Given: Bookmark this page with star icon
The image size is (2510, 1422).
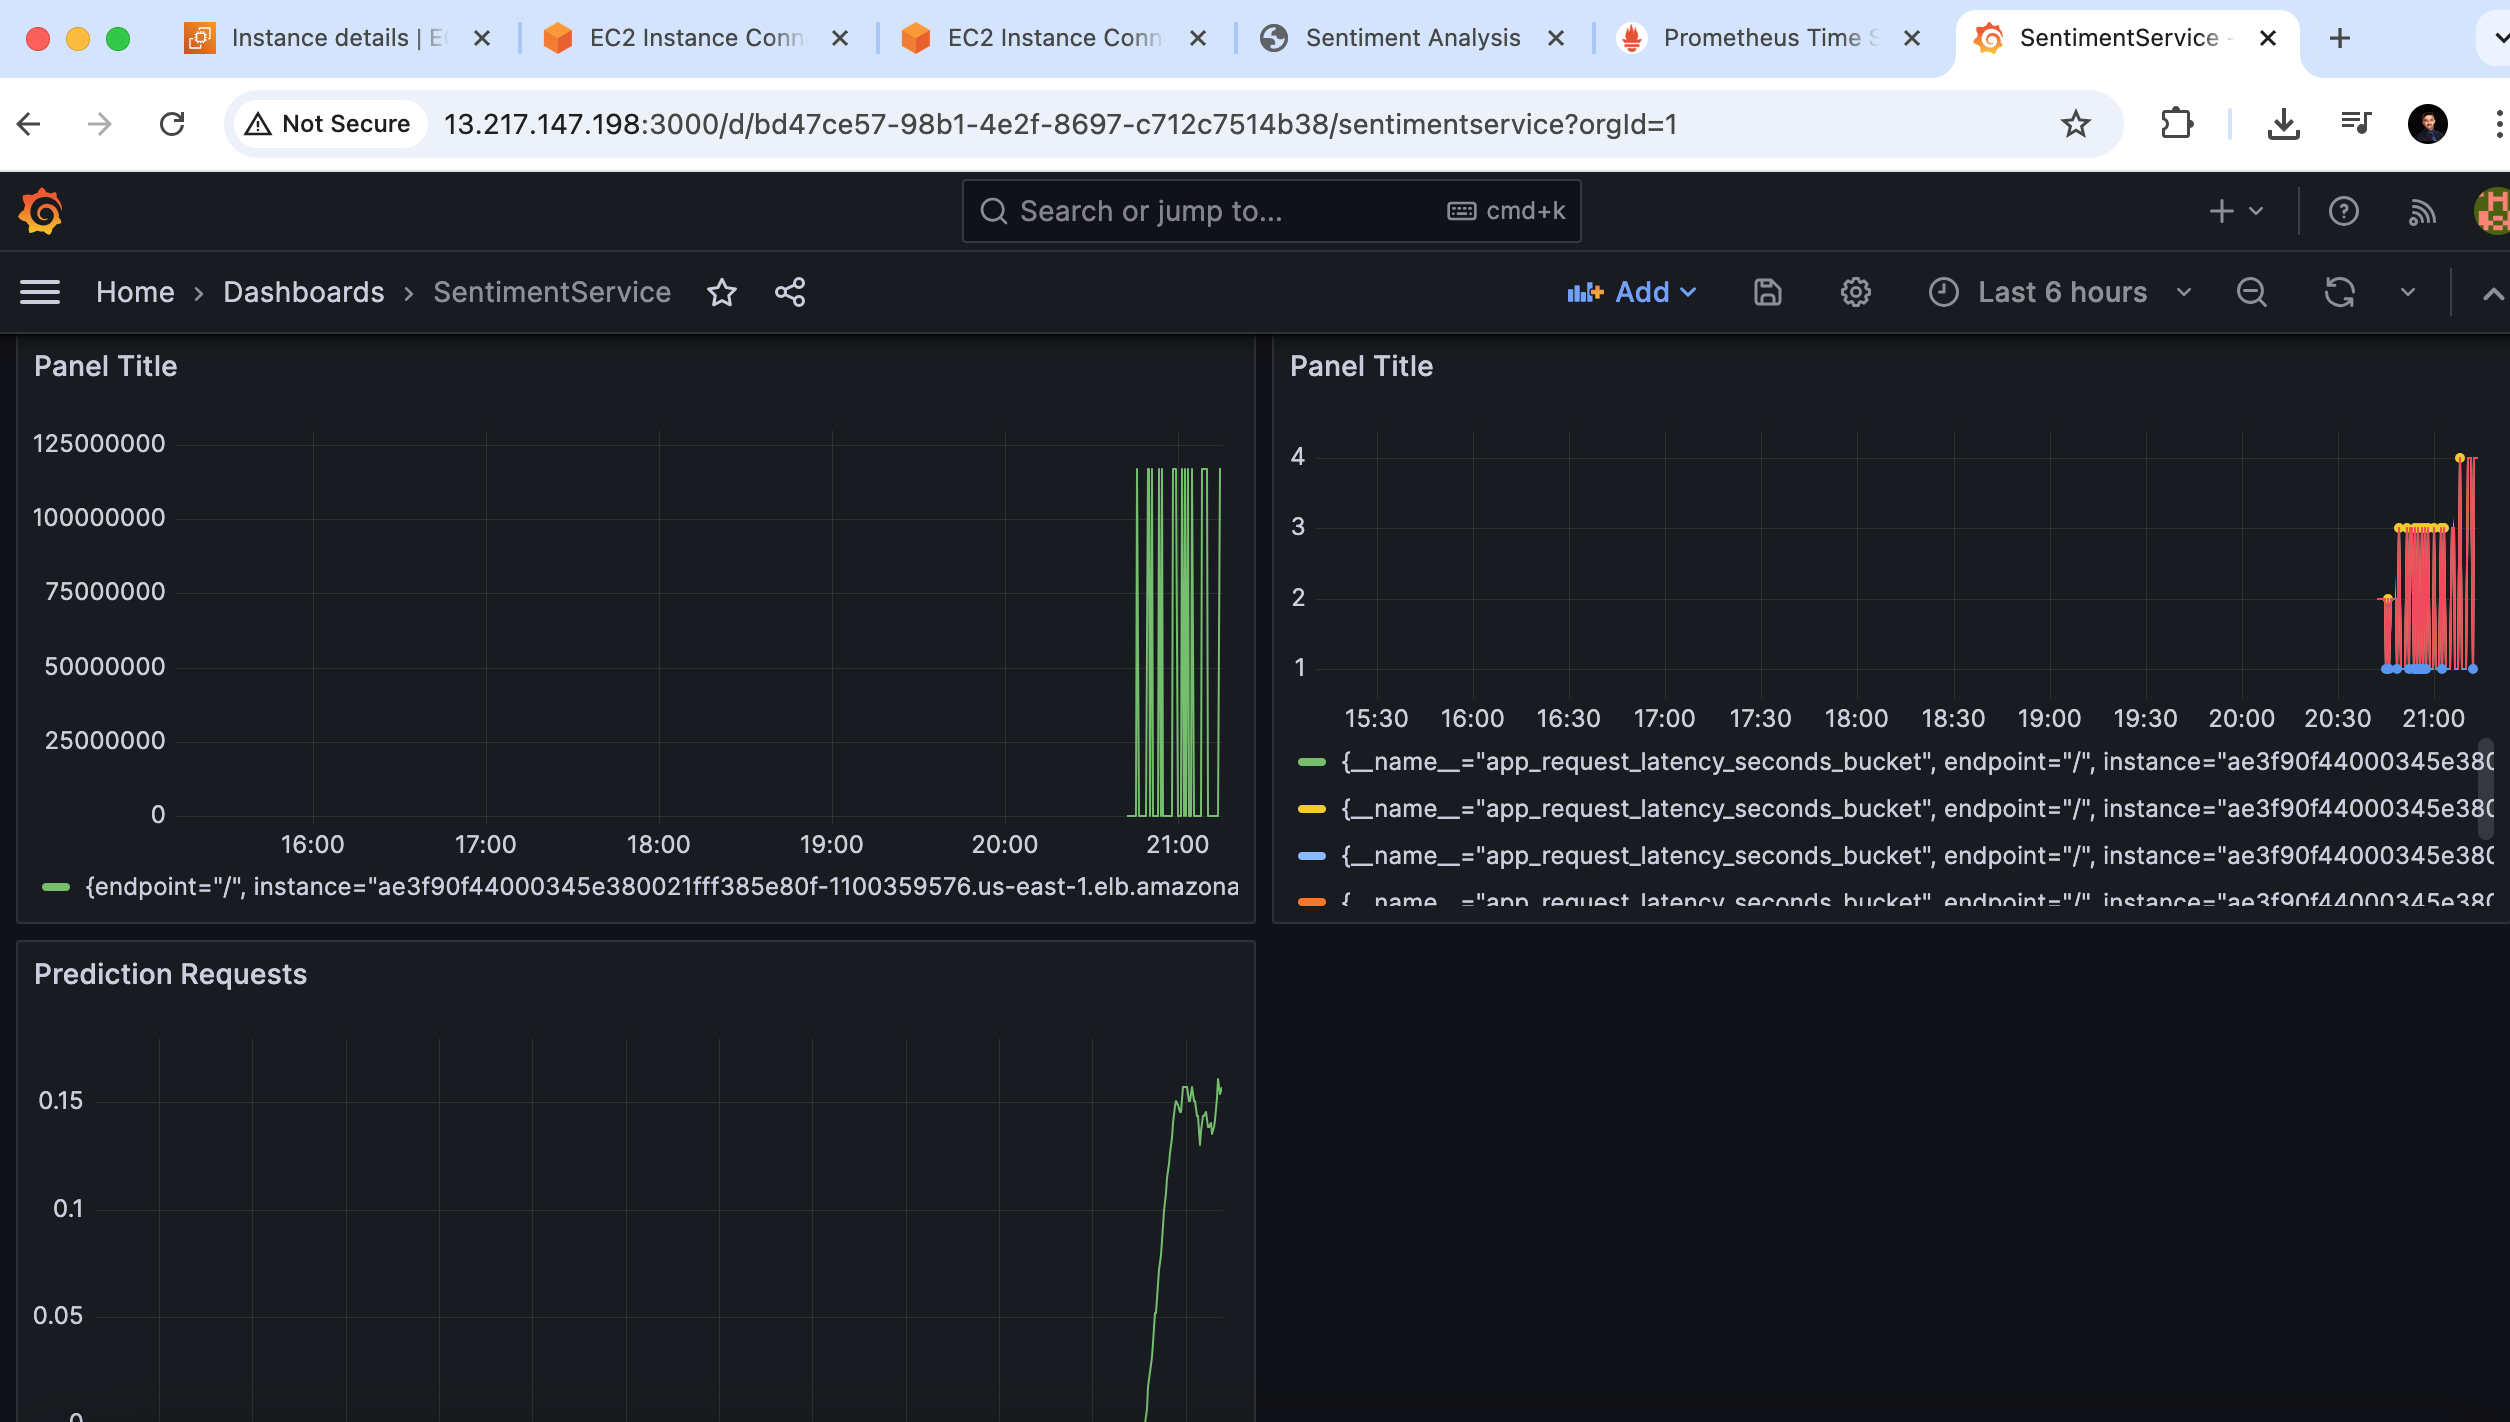Looking at the screenshot, I should (2076, 124).
